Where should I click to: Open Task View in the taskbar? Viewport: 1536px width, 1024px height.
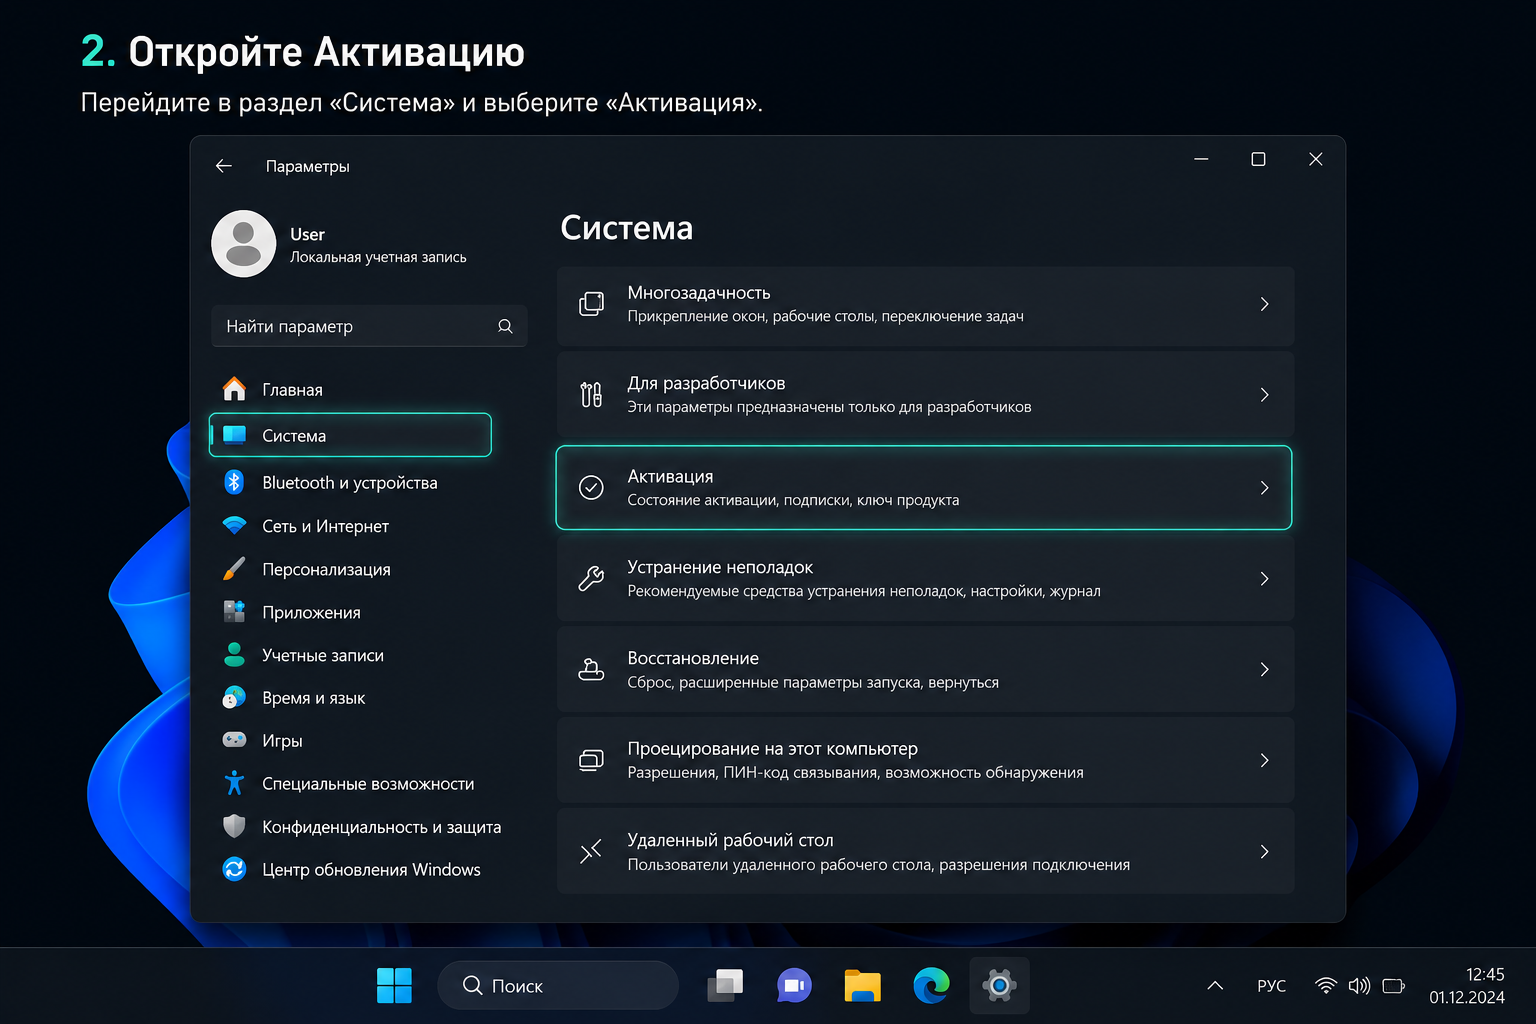(x=726, y=986)
